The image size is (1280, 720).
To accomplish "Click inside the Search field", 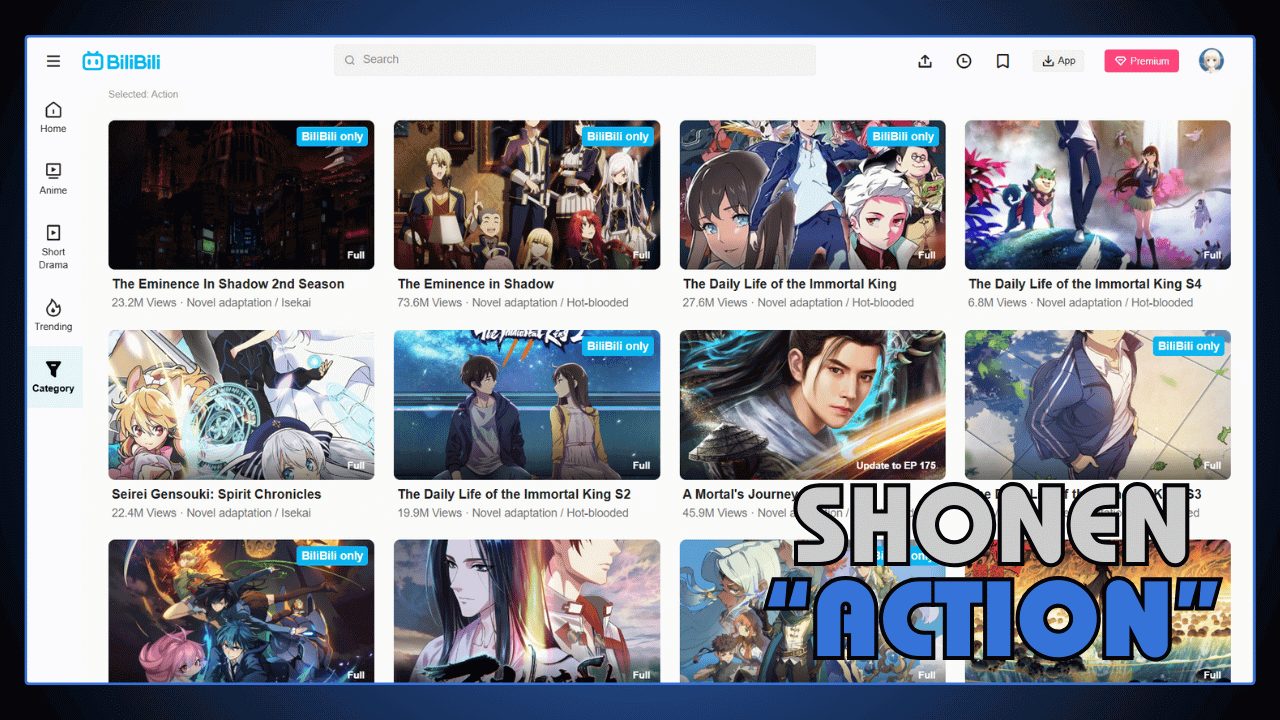I will pos(574,60).
